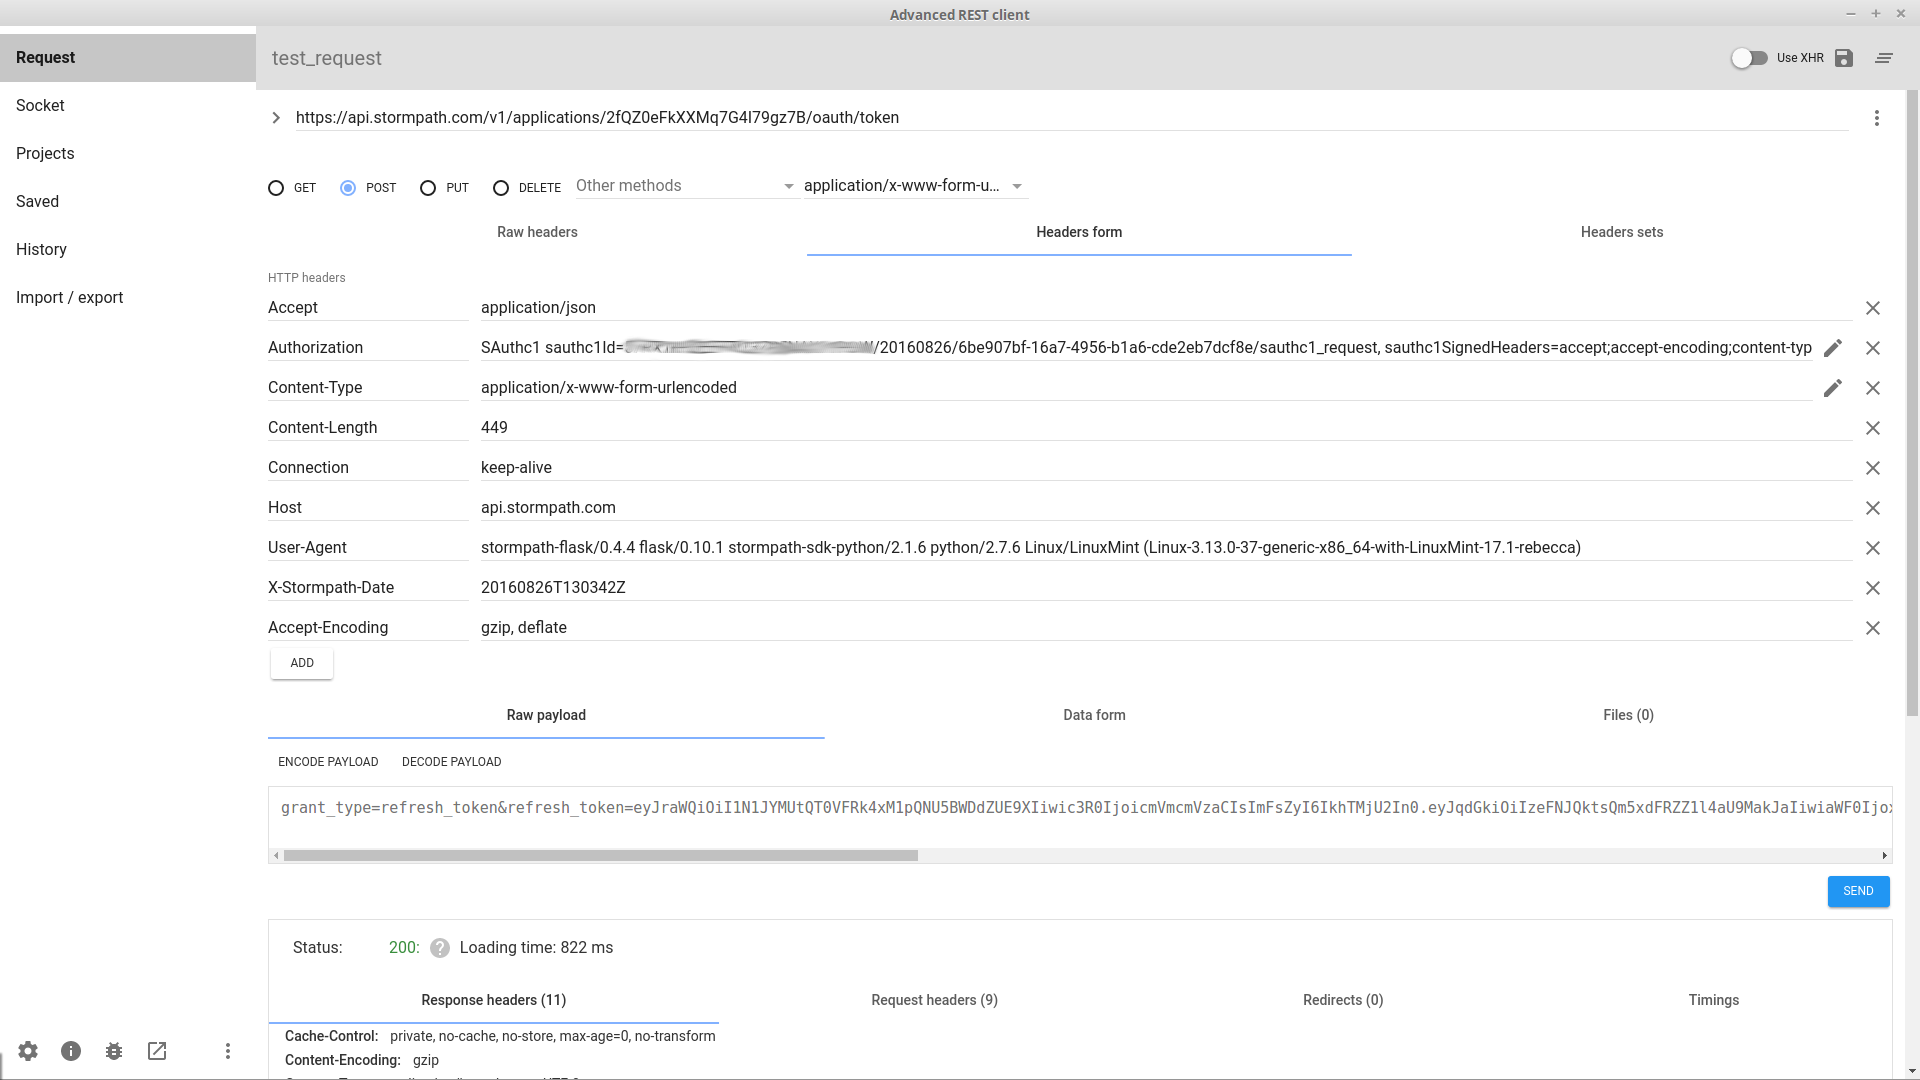Switch to Headers sets tab
The width and height of the screenshot is (1920, 1080).
pos(1622,232)
